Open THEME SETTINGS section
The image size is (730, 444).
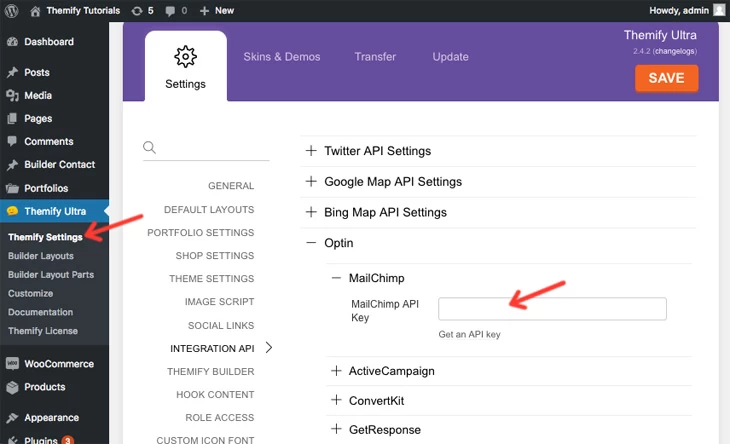[x=211, y=278]
